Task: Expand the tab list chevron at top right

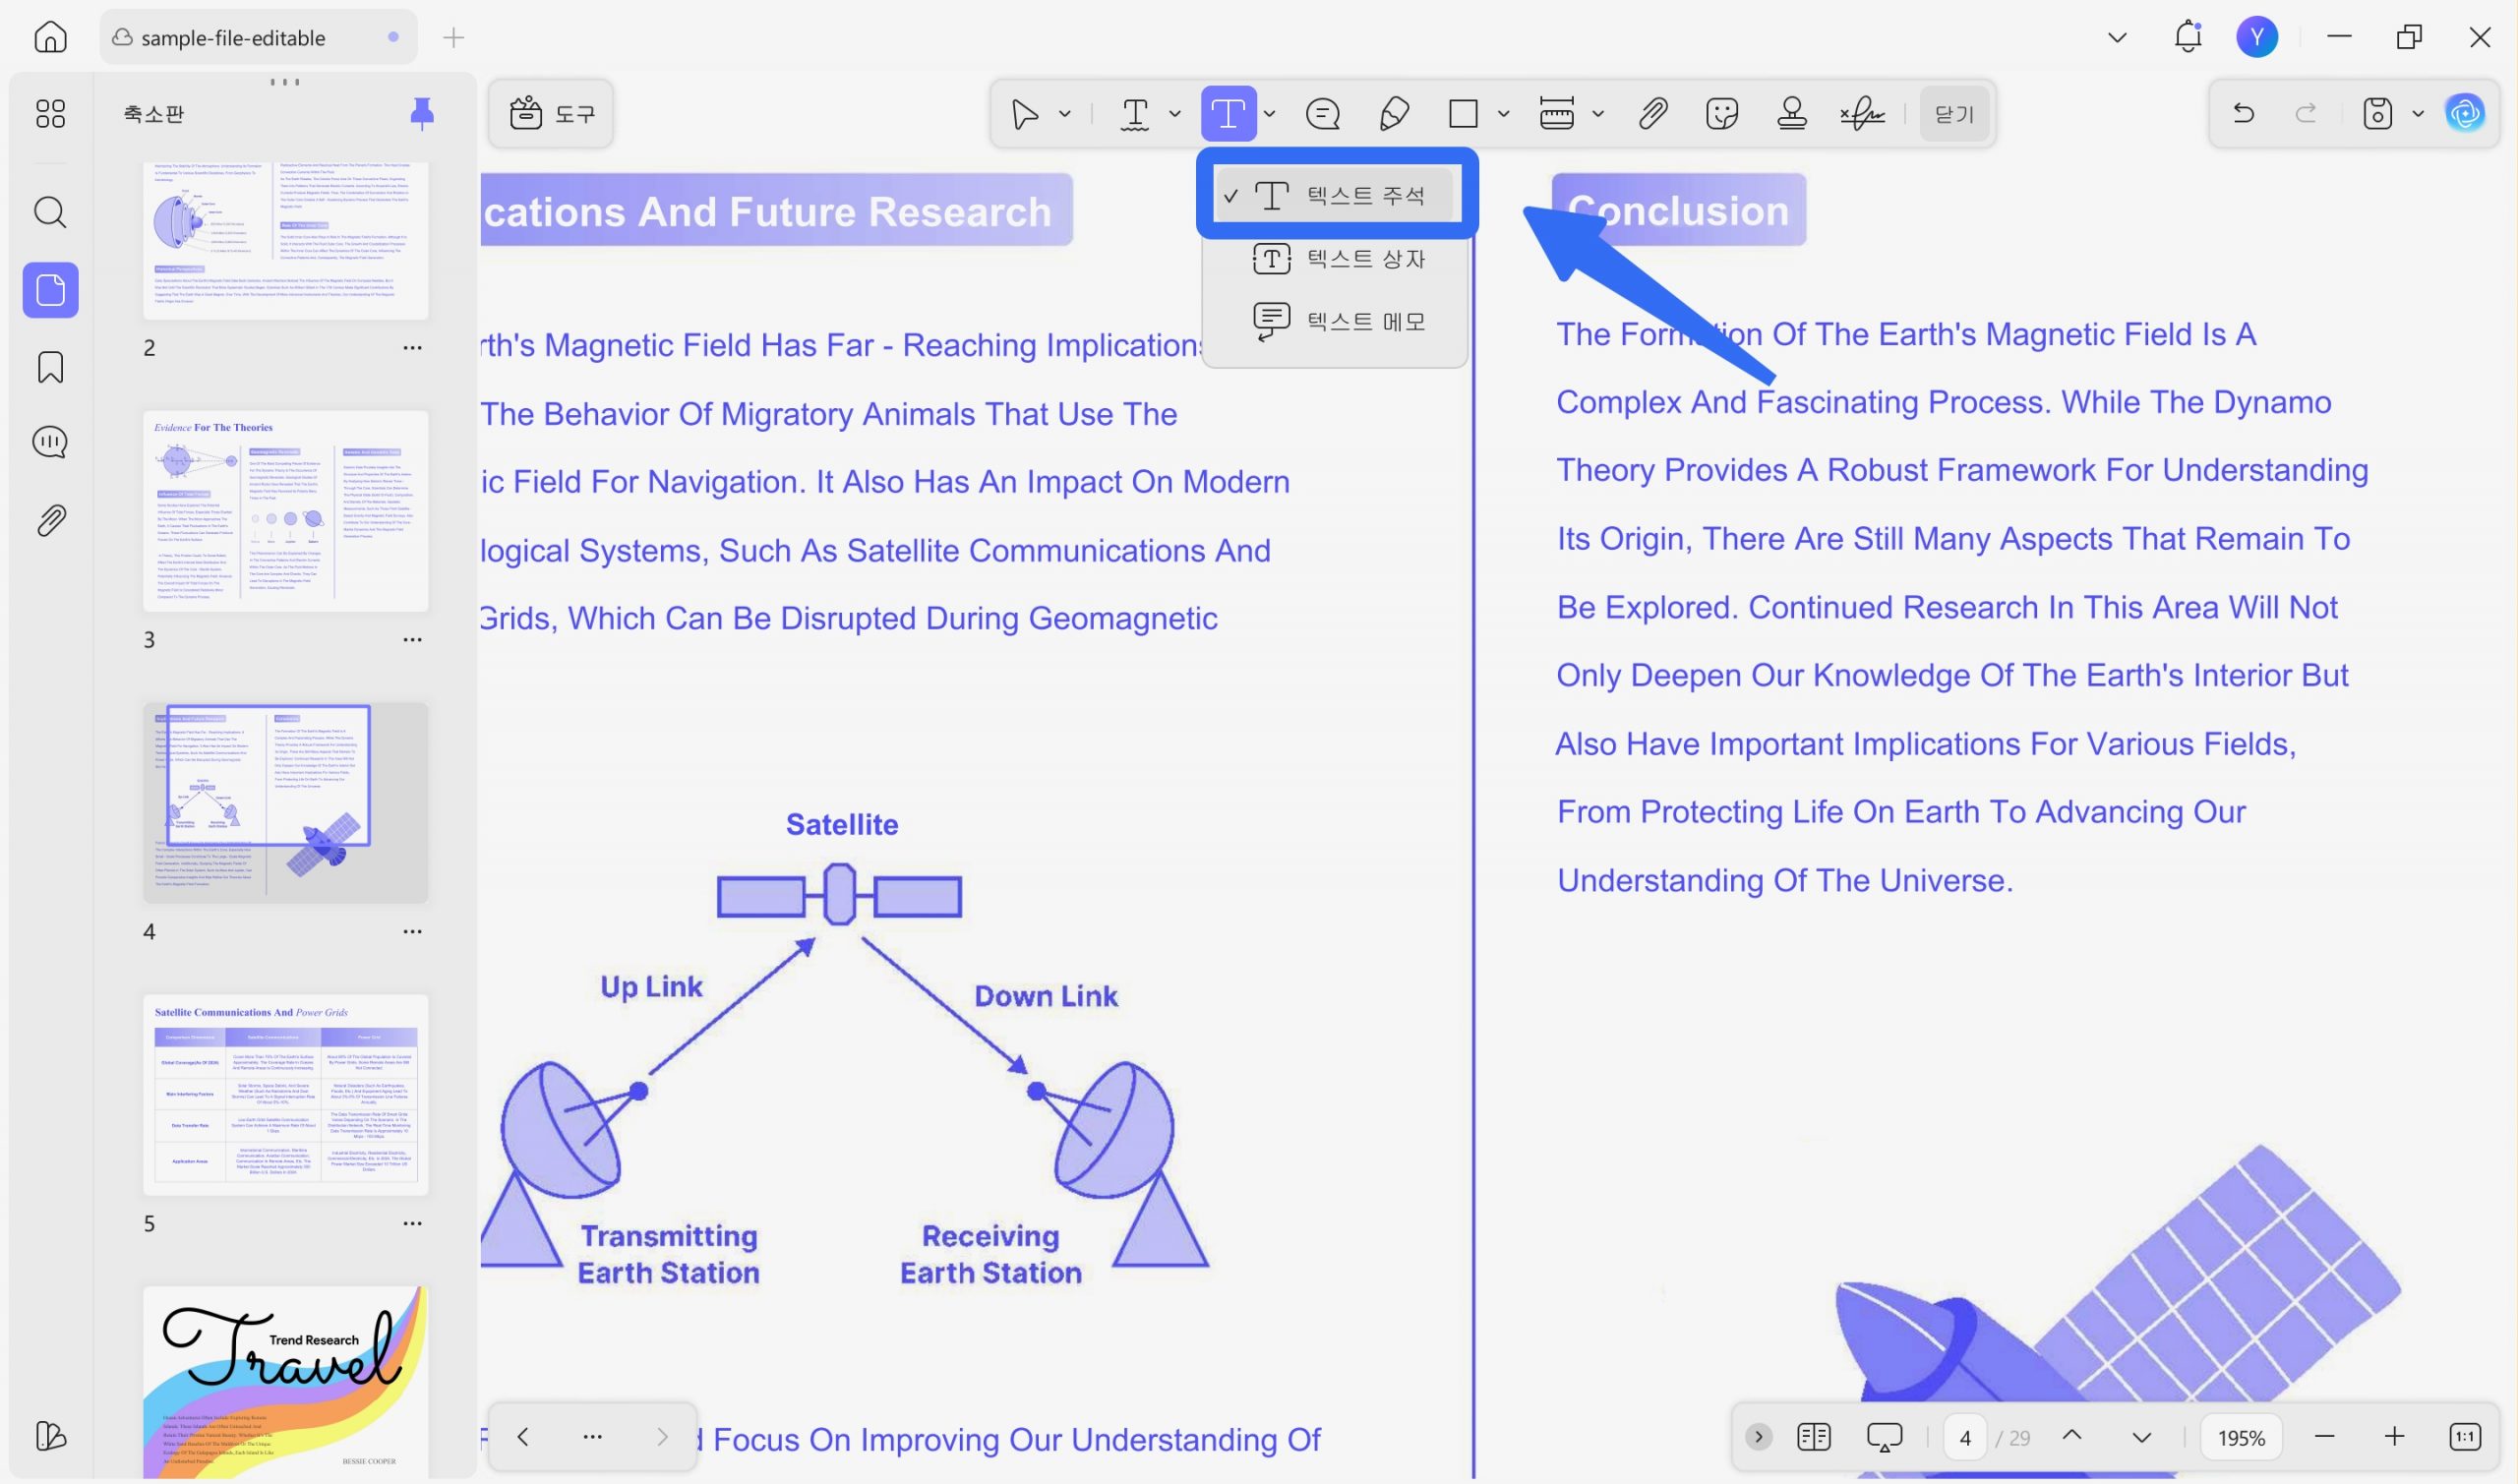Action: (2116, 38)
